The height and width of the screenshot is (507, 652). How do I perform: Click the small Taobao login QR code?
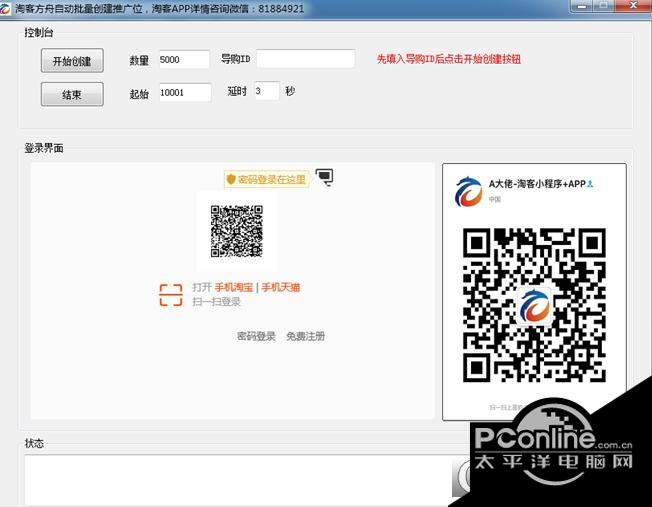pos(237,231)
